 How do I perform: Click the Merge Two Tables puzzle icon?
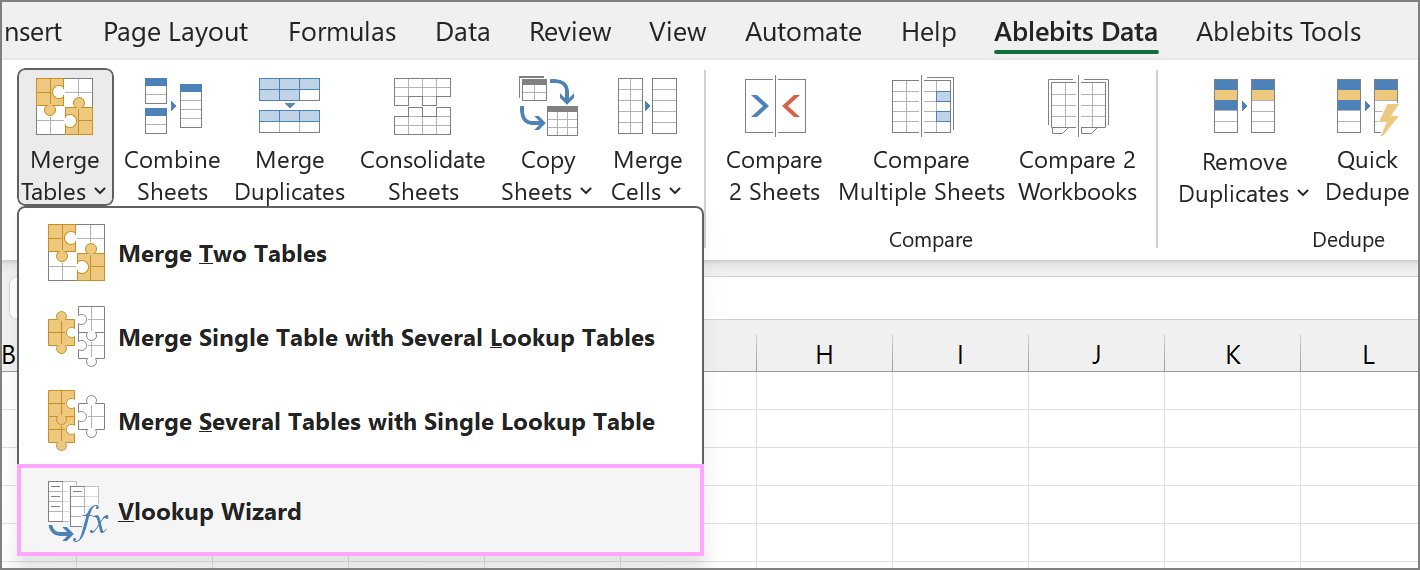pos(76,253)
